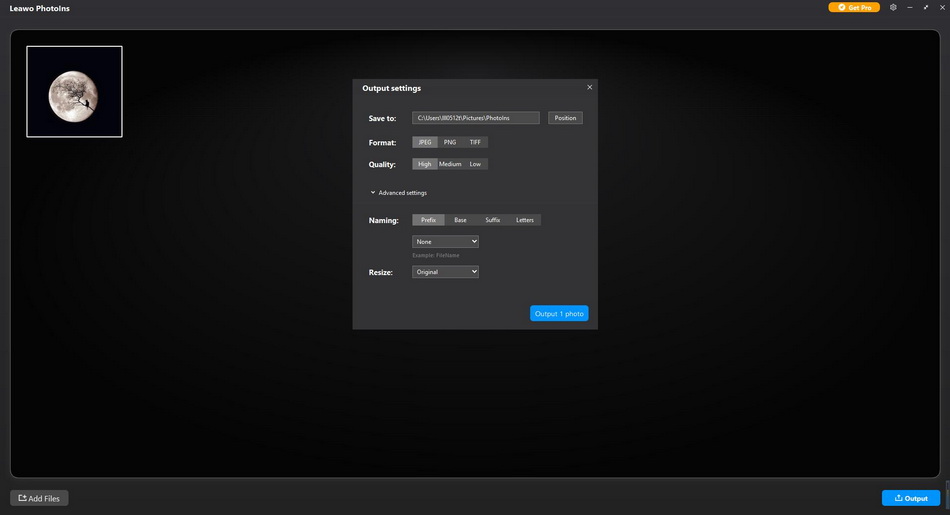950x515 pixels.
Task: Click the Save to path field
Action: pos(475,118)
